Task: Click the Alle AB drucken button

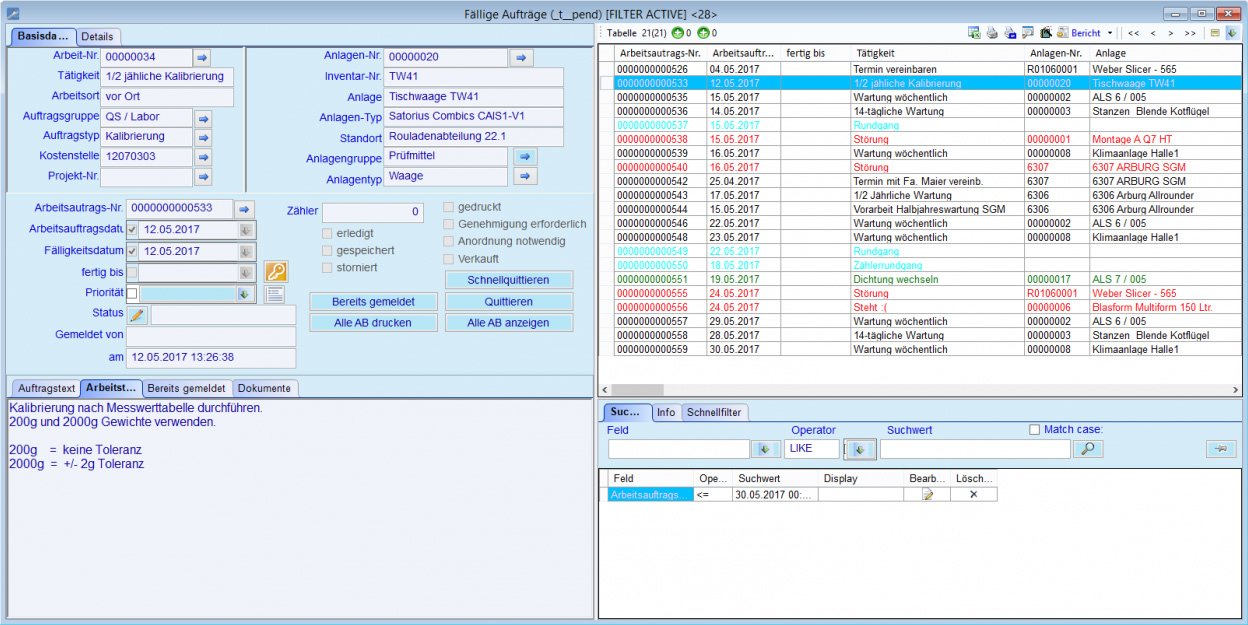Action: pyautogui.click(x=373, y=323)
